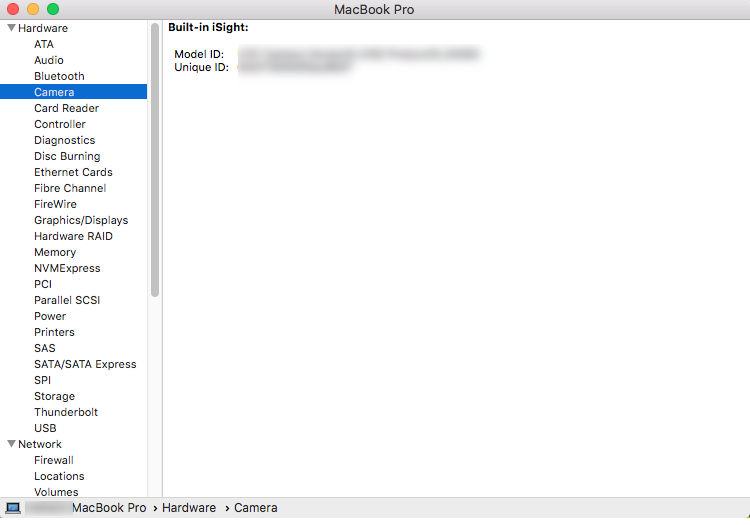Open the Audio hardware entry
This screenshot has width=750, height=525.
(x=48, y=60)
